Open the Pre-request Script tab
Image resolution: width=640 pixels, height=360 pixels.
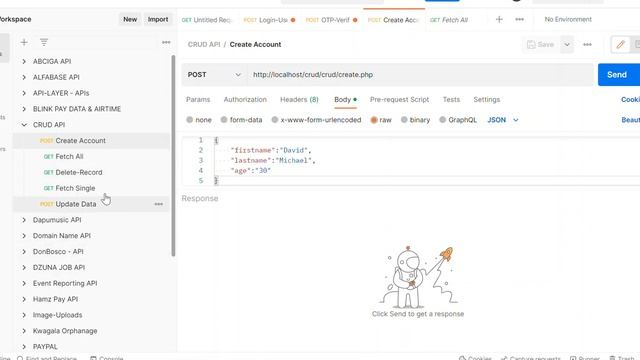pos(399,100)
